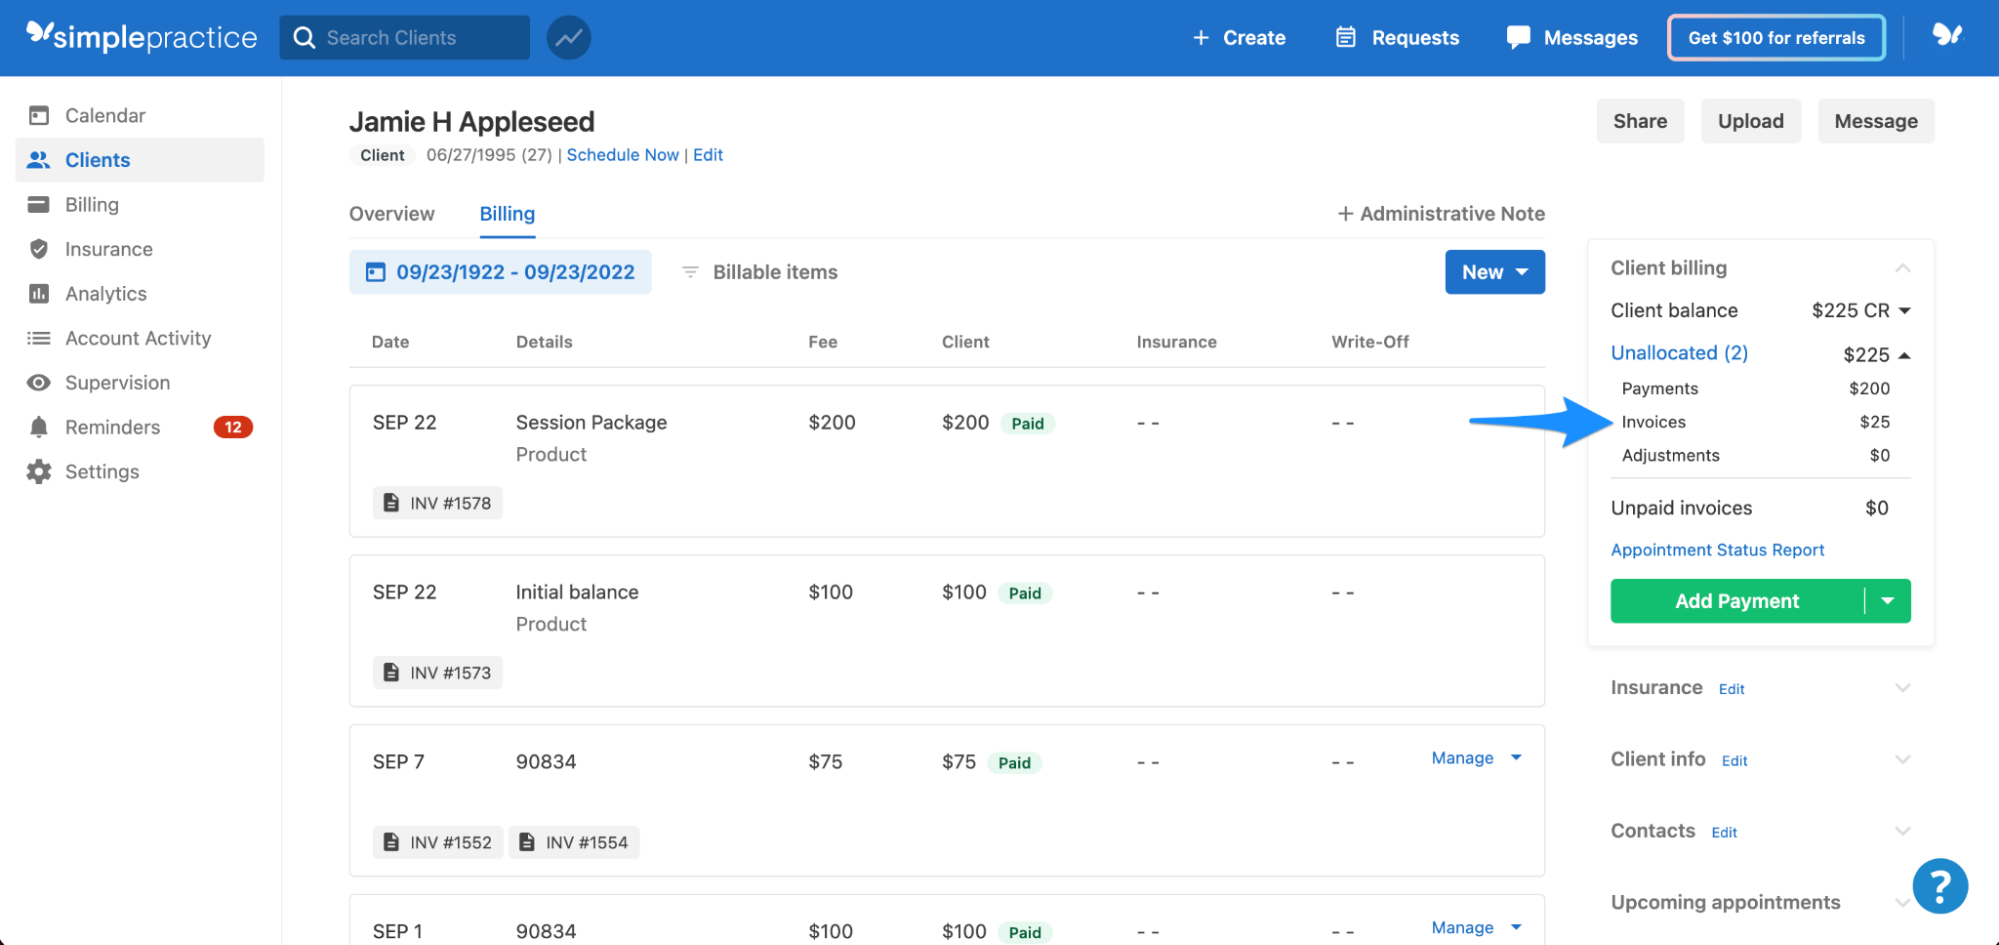Expand the Contacts section chevron
Image resolution: width=1999 pixels, height=945 pixels.
pyautogui.click(x=1903, y=831)
